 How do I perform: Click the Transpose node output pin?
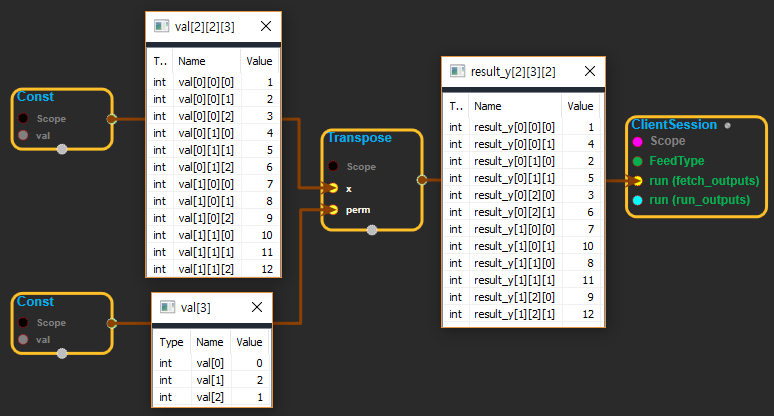tap(421, 180)
